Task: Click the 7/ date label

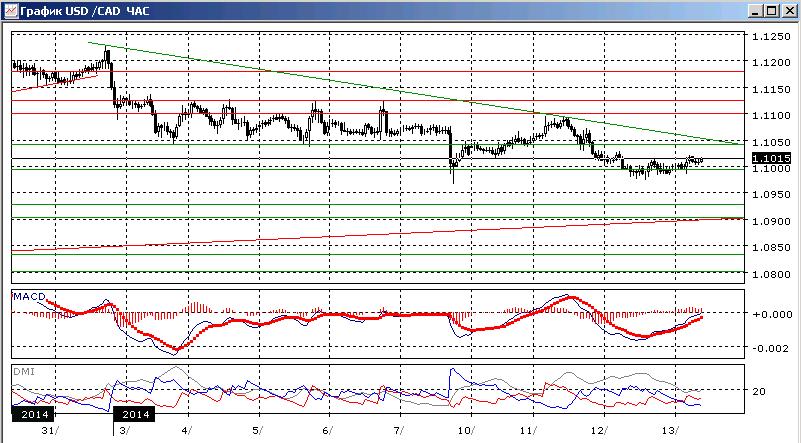Action: pyautogui.click(x=398, y=430)
